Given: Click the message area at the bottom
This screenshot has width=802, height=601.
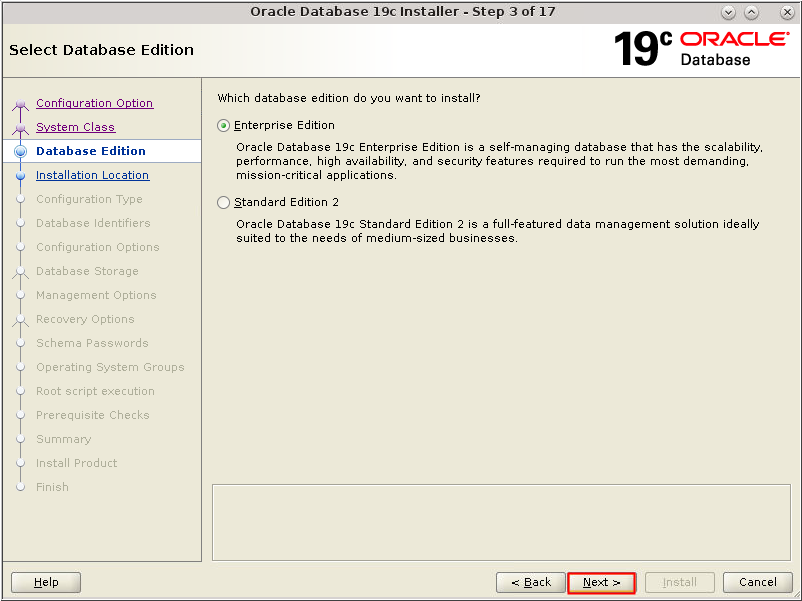Looking at the screenshot, I should pos(501,522).
